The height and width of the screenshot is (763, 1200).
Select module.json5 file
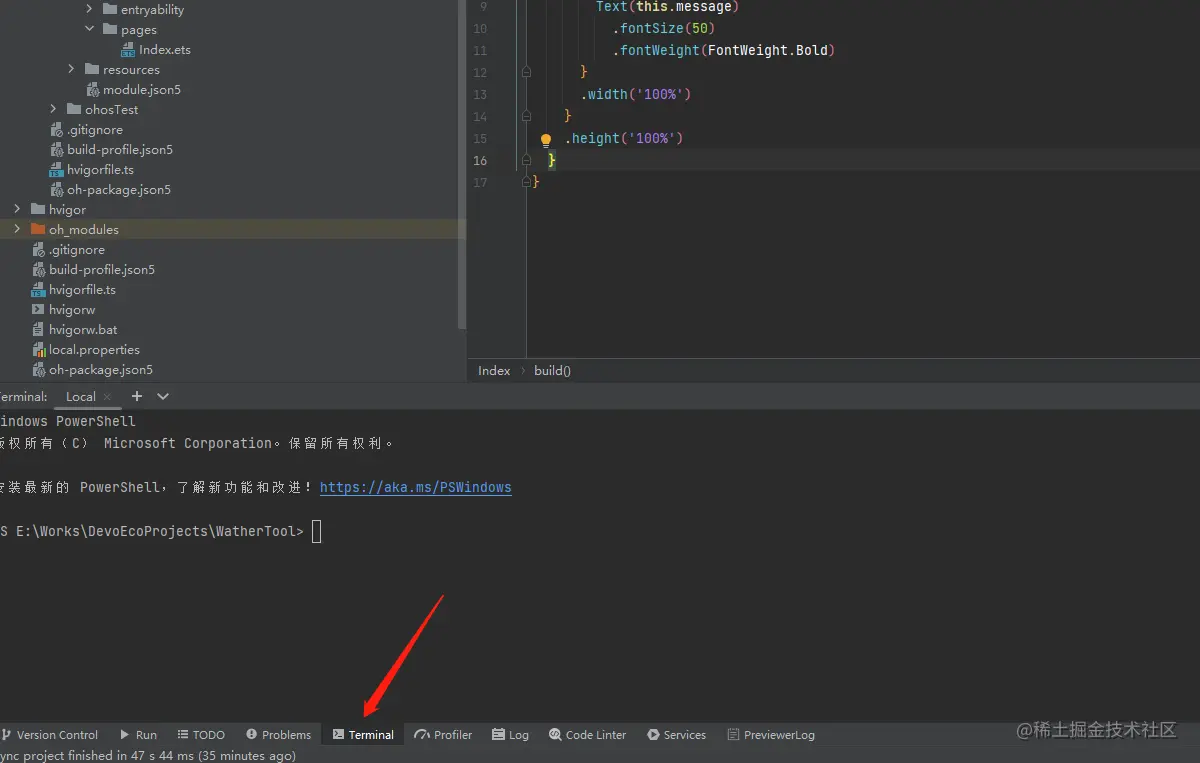tap(142, 90)
